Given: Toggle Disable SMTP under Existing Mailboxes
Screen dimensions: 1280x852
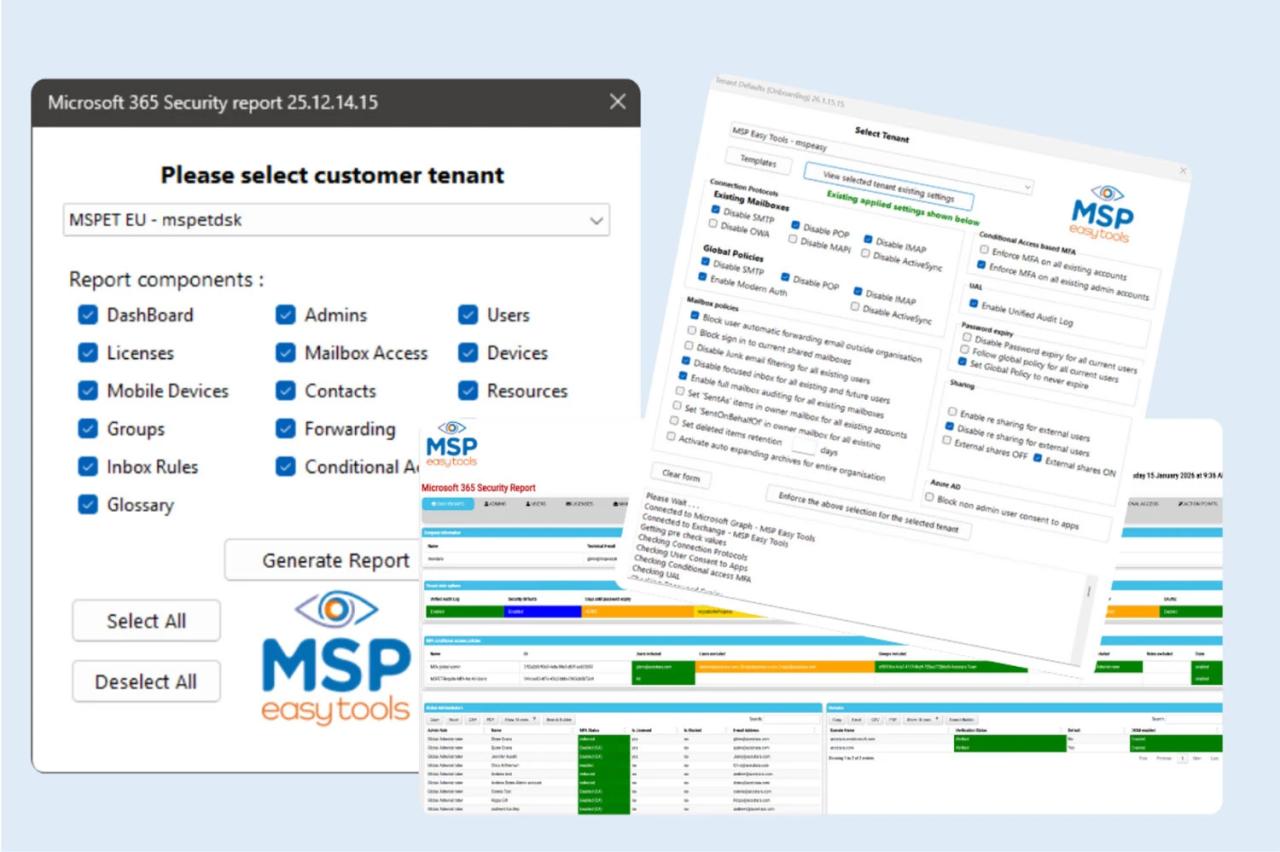Looking at the screenshot, I should (x=716, y=210).
